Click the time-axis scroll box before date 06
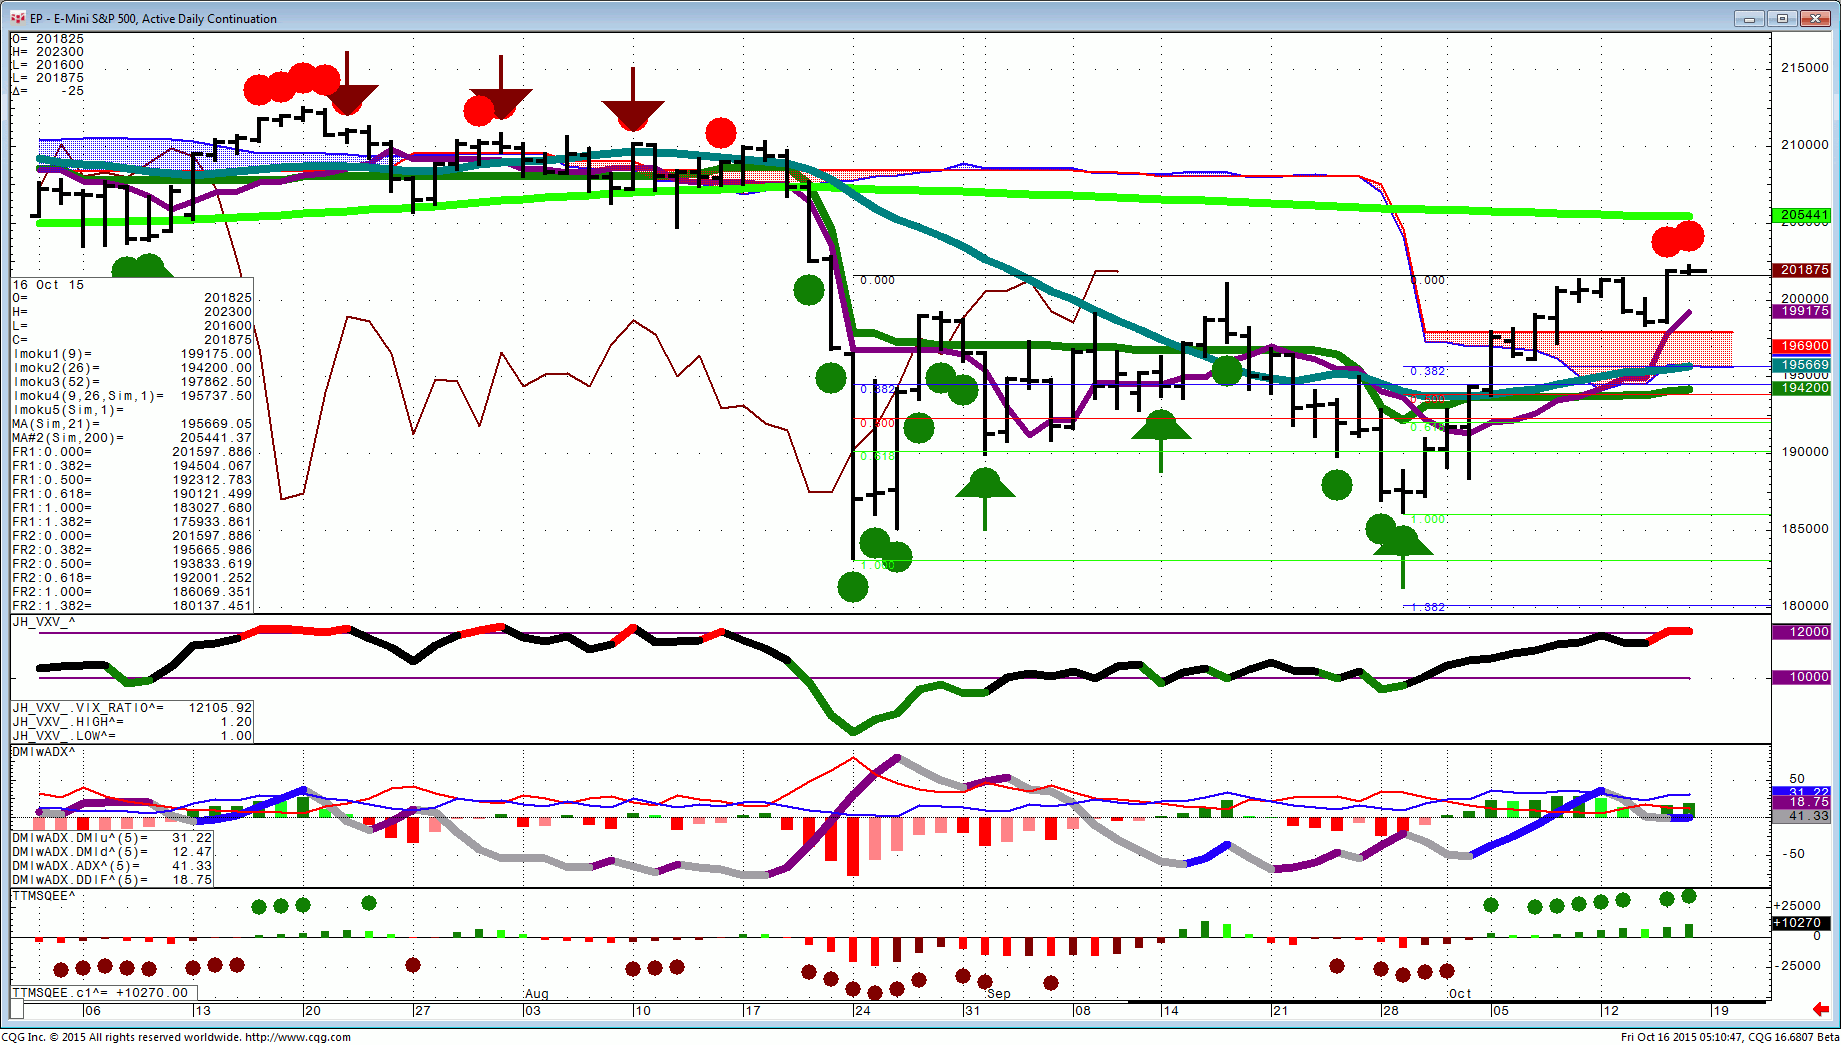This screenshot has width=1841, height=1045. (x=17, y=1009)
